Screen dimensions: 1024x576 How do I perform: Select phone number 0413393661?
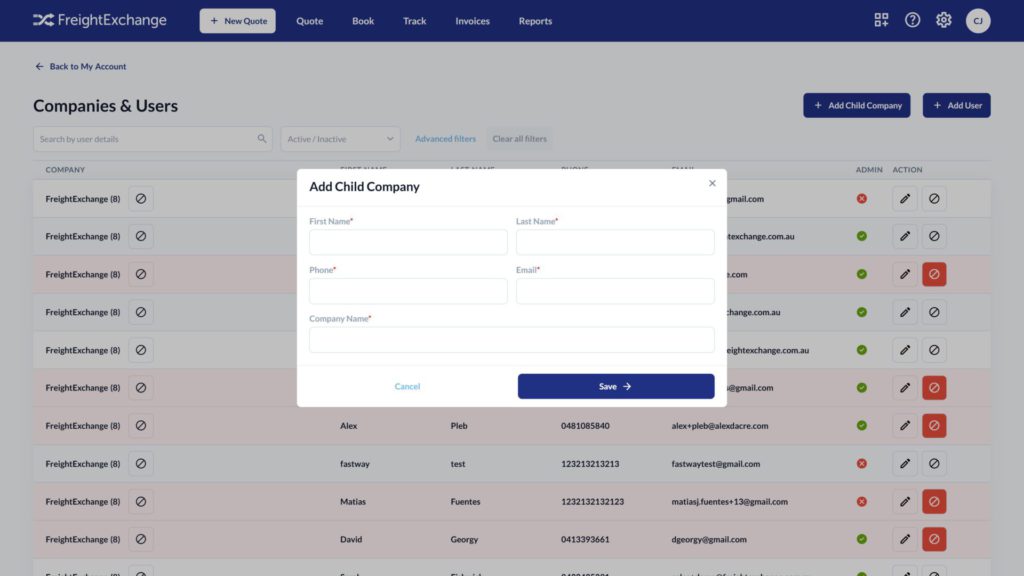click(585, 539)
